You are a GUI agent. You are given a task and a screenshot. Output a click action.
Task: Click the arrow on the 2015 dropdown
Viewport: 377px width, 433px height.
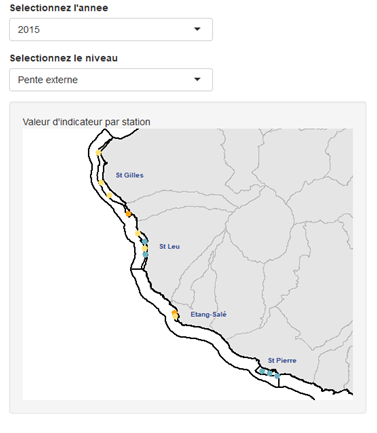tap(197, 29)
